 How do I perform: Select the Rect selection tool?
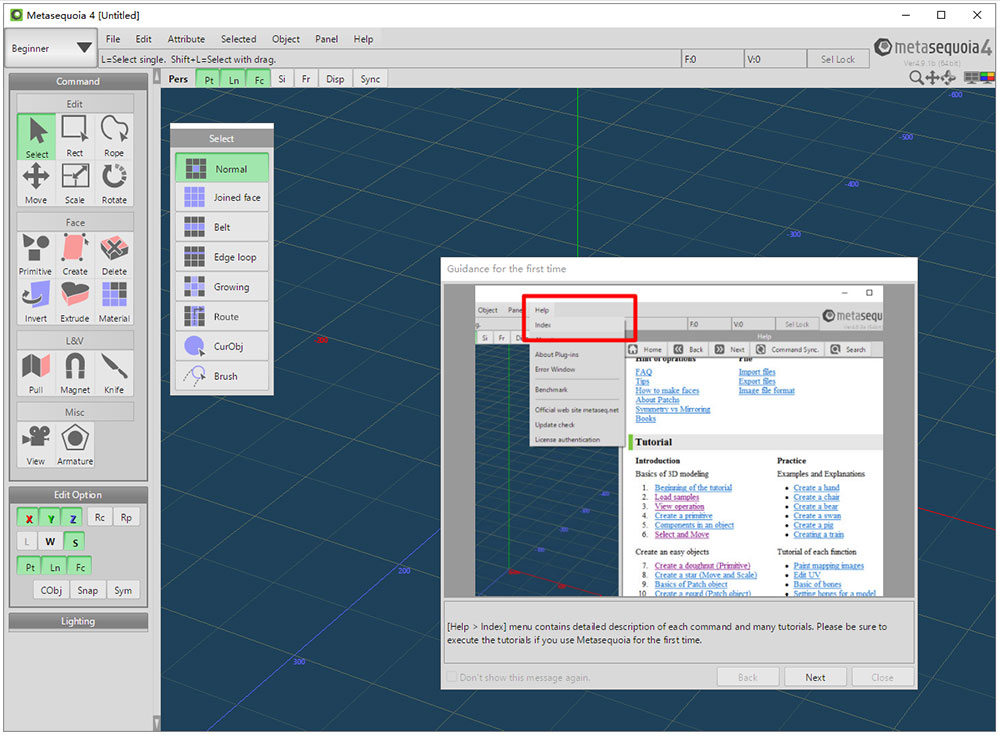tap(75, 136)
